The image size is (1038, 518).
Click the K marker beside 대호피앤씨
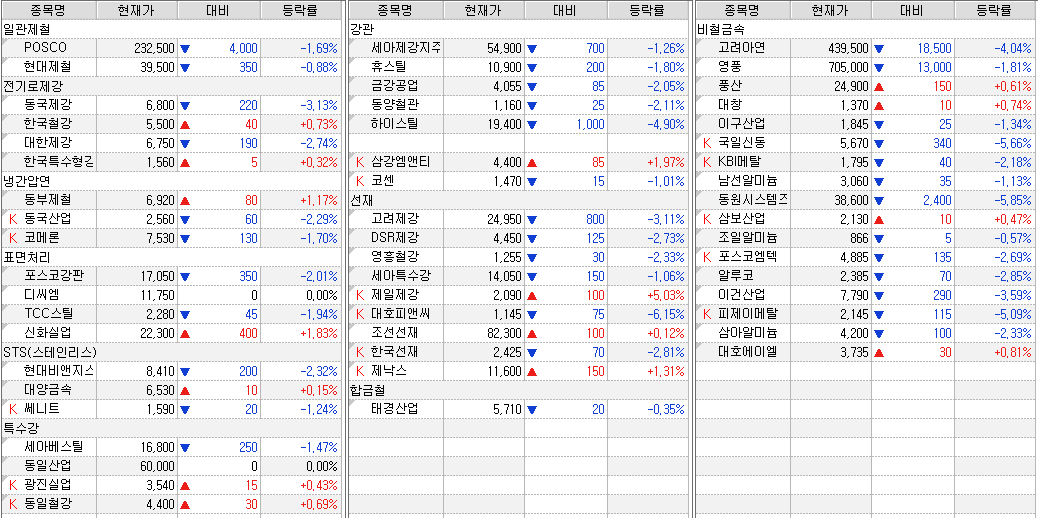point(360,314)
